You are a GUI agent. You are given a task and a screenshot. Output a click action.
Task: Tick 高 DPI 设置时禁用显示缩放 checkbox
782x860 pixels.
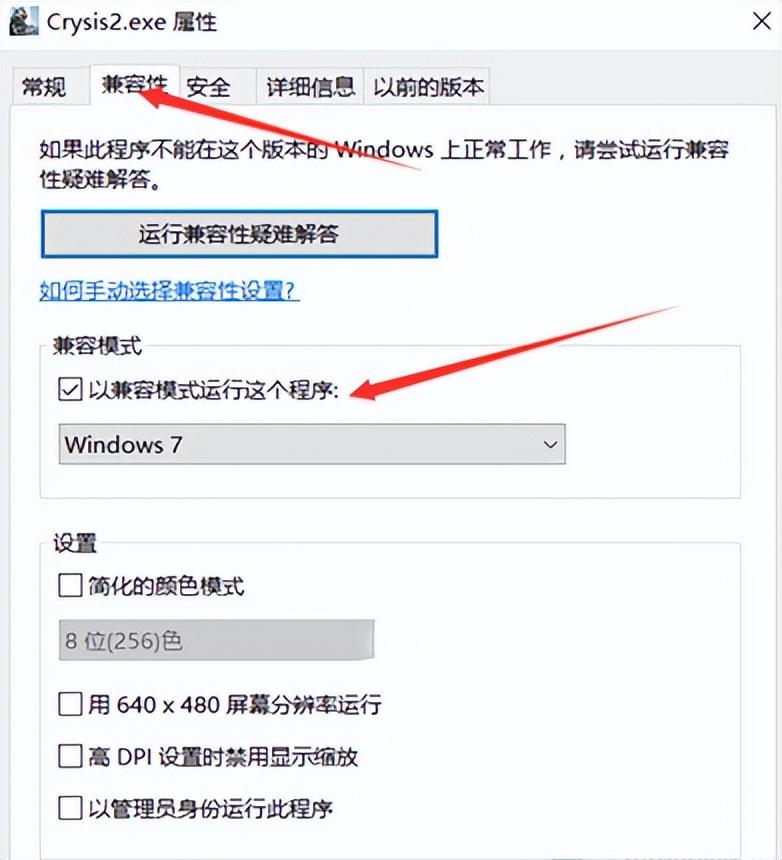tap(70, 756)
